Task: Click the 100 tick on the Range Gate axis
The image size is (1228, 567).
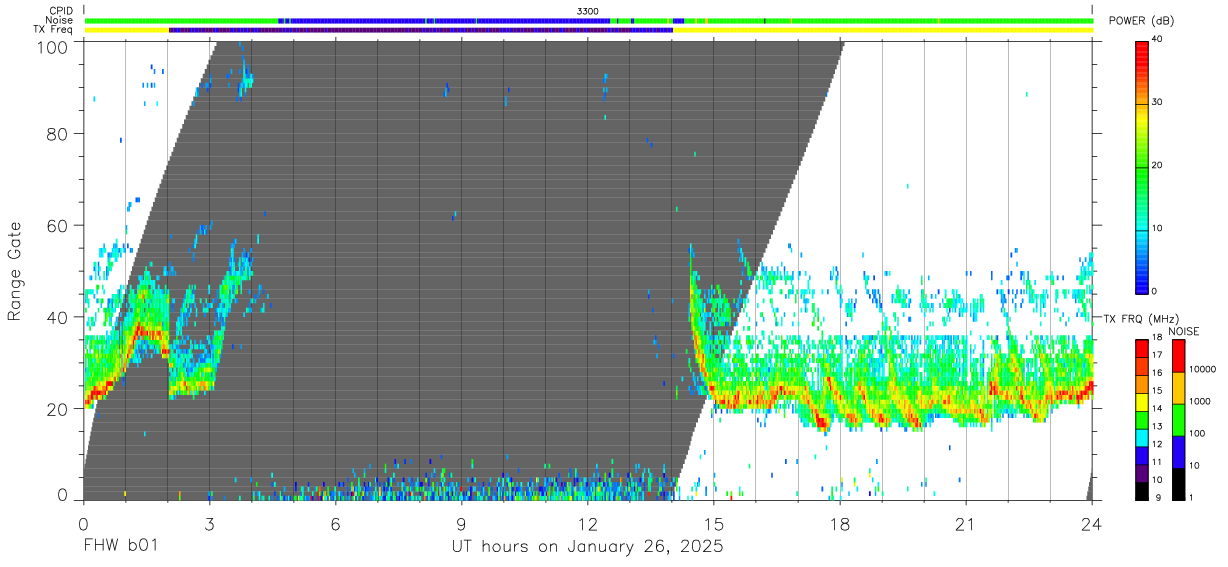Action: pos(53,47)
